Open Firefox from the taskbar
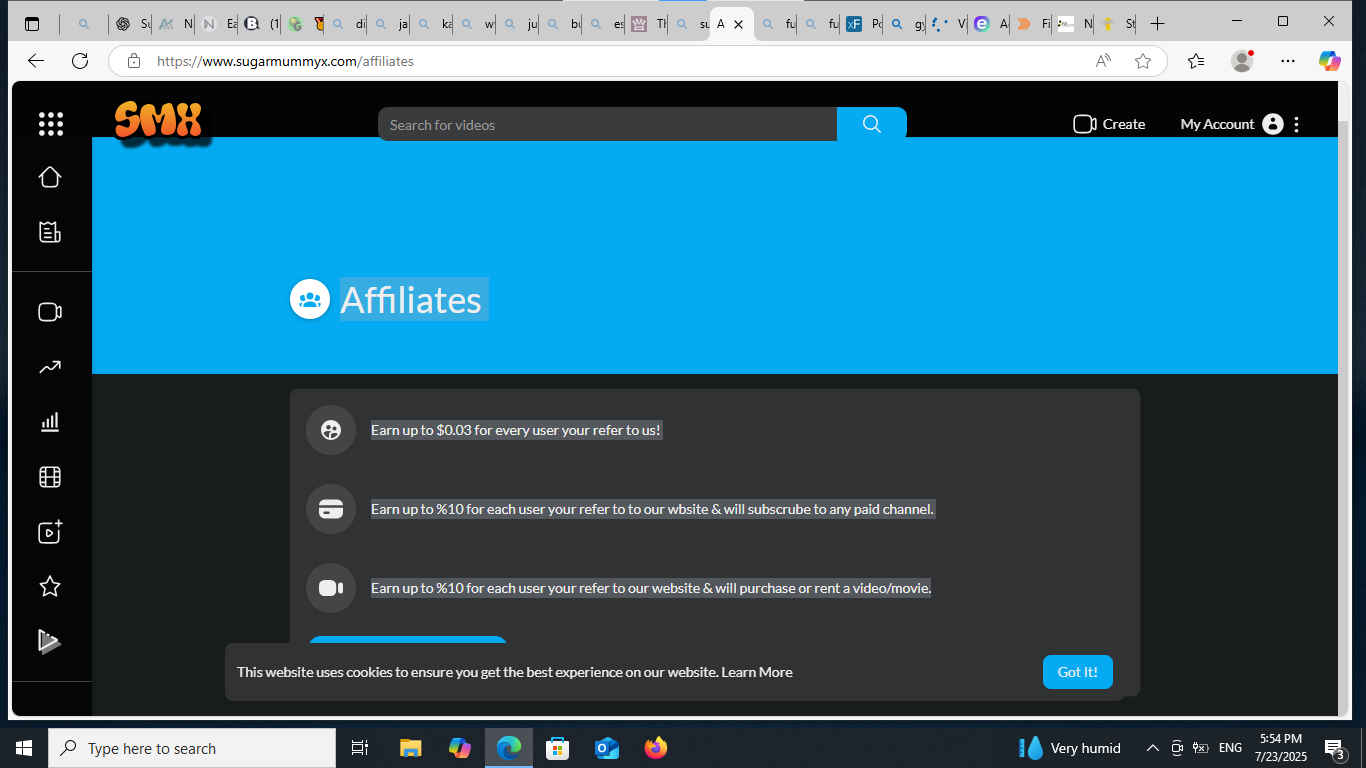The image size is (1366, 768). (656, 748)
